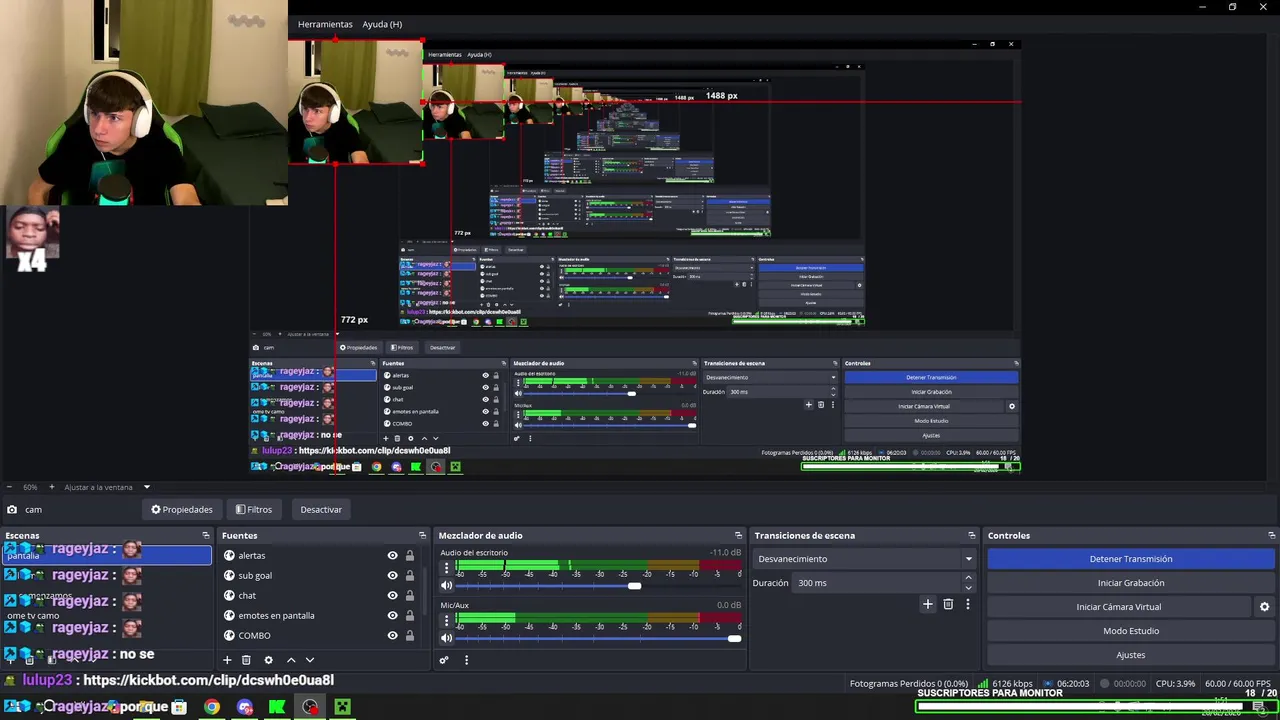Image resolution: width=1280 pixels, height=720 pixels.
Task: Open transition three-dot properties menu
Action: pyautogui.click(x=967, y=604)
